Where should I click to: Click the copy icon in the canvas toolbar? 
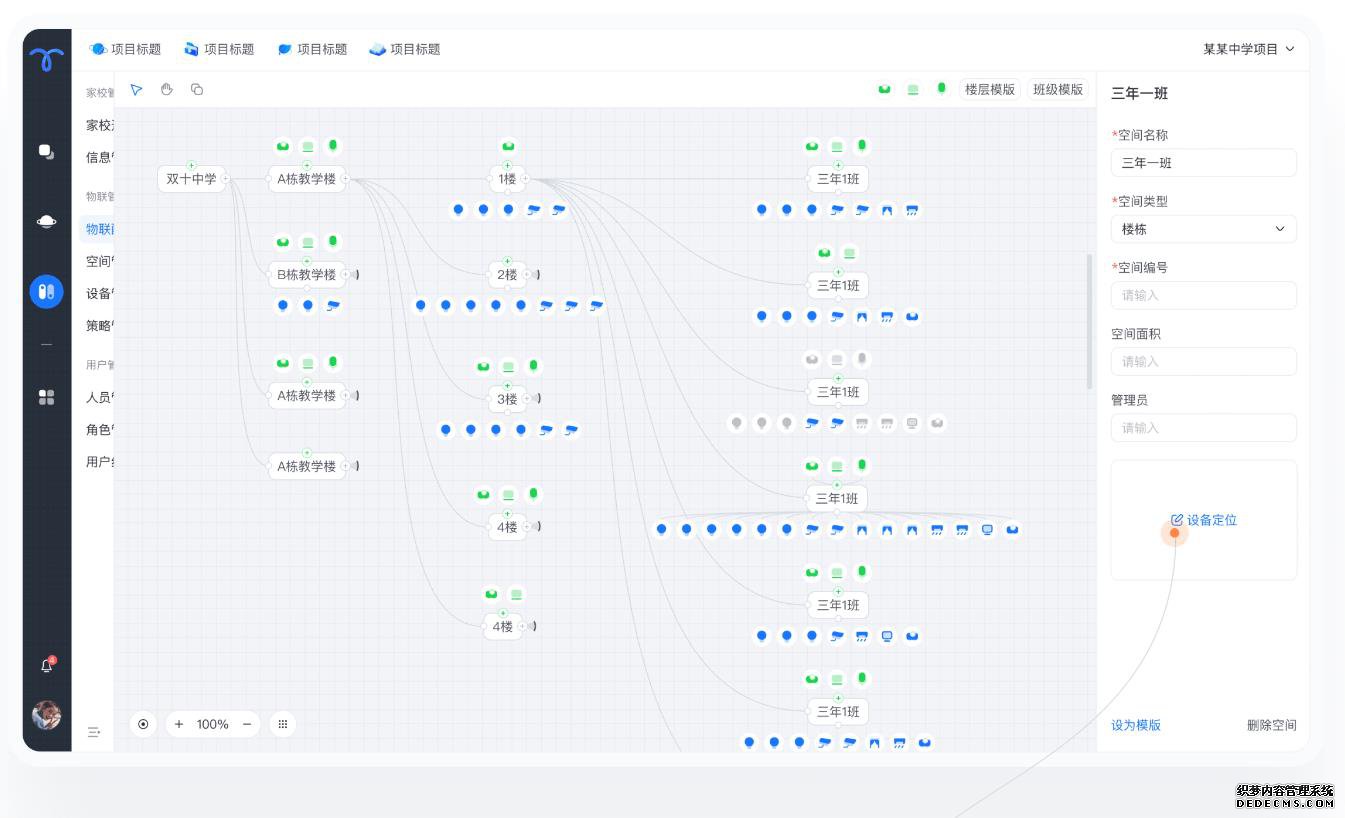[197, 90]
